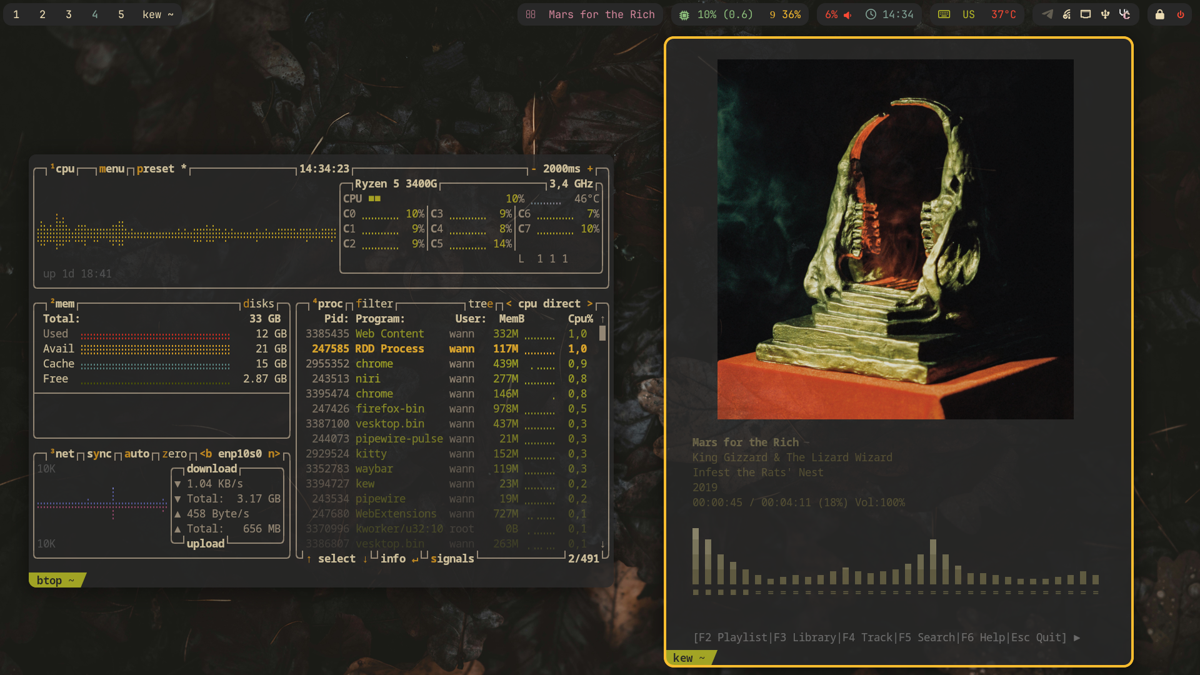Click the Telegram paper plane tray icon
The width and height of the screenshot is (1200, 675).
click(1047, 15)
